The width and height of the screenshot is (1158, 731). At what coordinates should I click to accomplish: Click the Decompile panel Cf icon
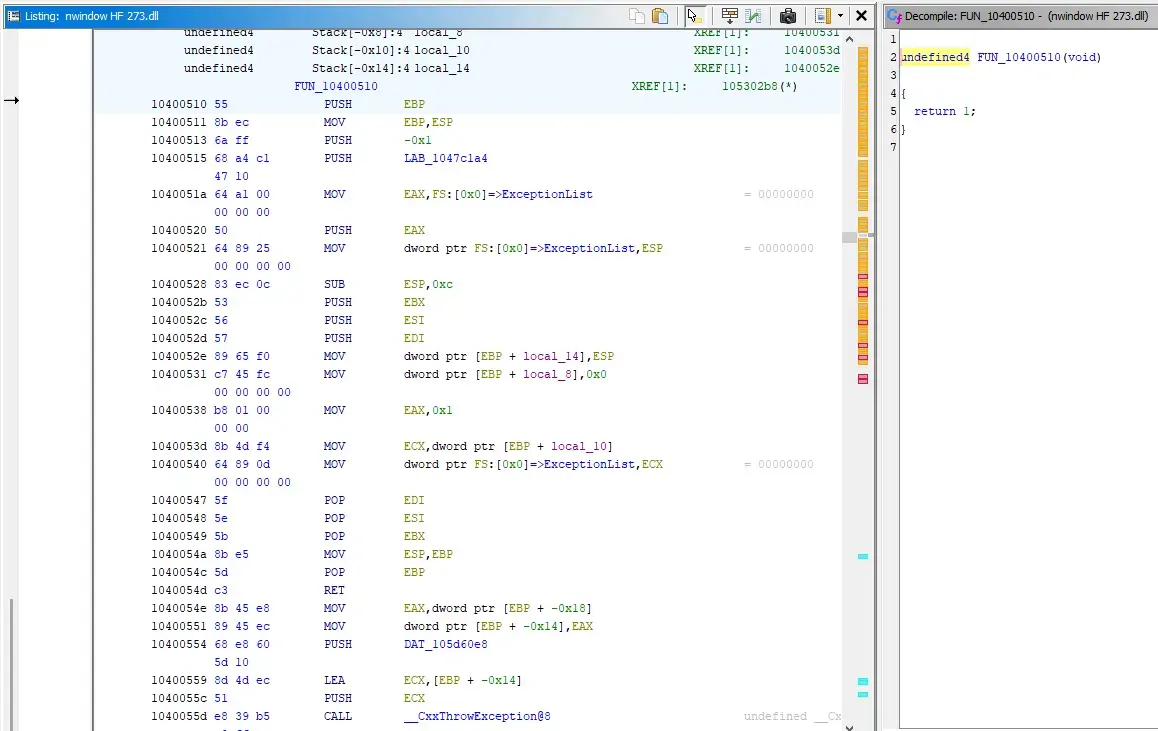pyautogui.click(x=894, y=16)
